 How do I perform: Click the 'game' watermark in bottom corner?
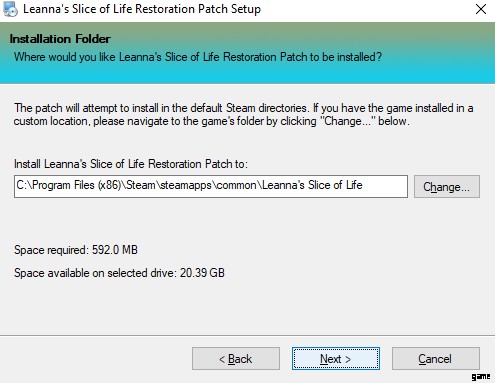481,377
